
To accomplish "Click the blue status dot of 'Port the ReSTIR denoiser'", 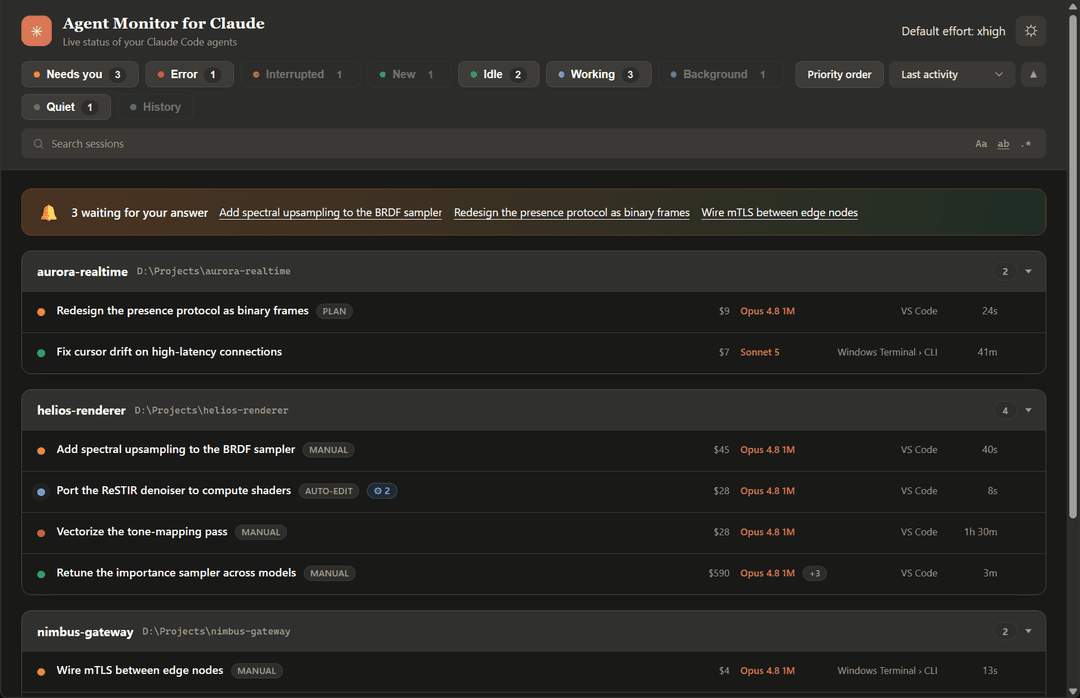I will [x=41, y=492].
